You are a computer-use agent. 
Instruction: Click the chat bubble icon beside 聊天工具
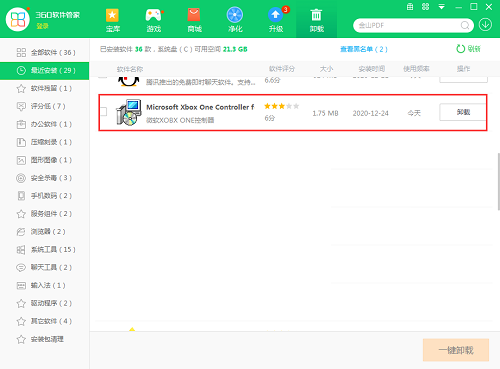point(21,267)
